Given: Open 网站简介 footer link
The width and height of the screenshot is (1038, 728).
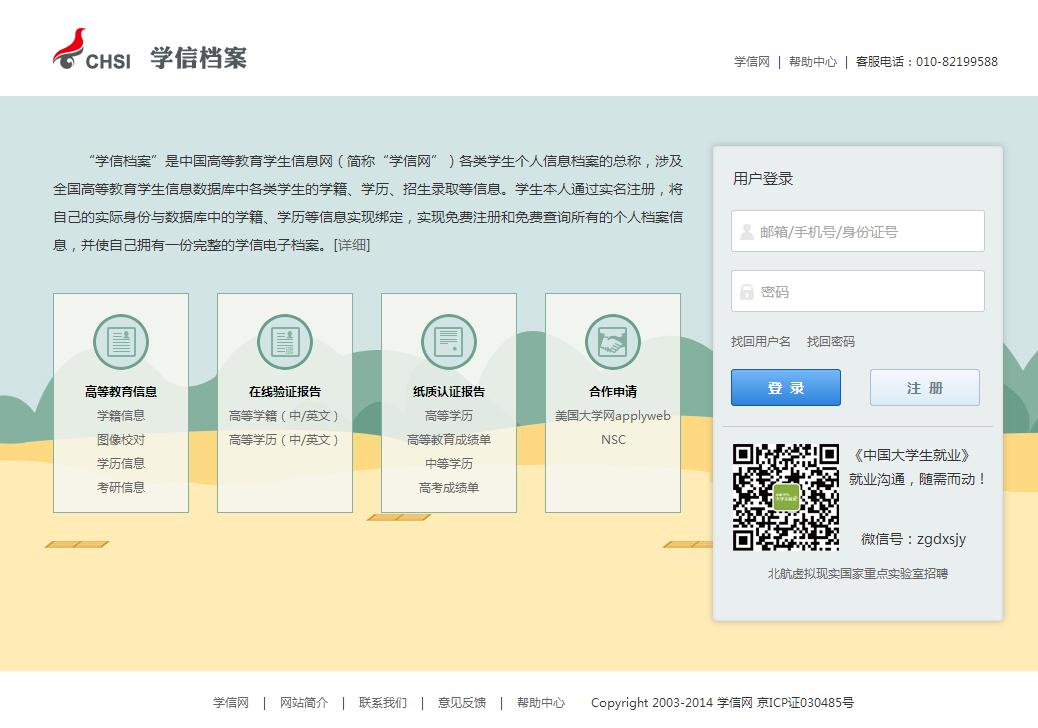Looking at the screenshot, I should point(304,703).
